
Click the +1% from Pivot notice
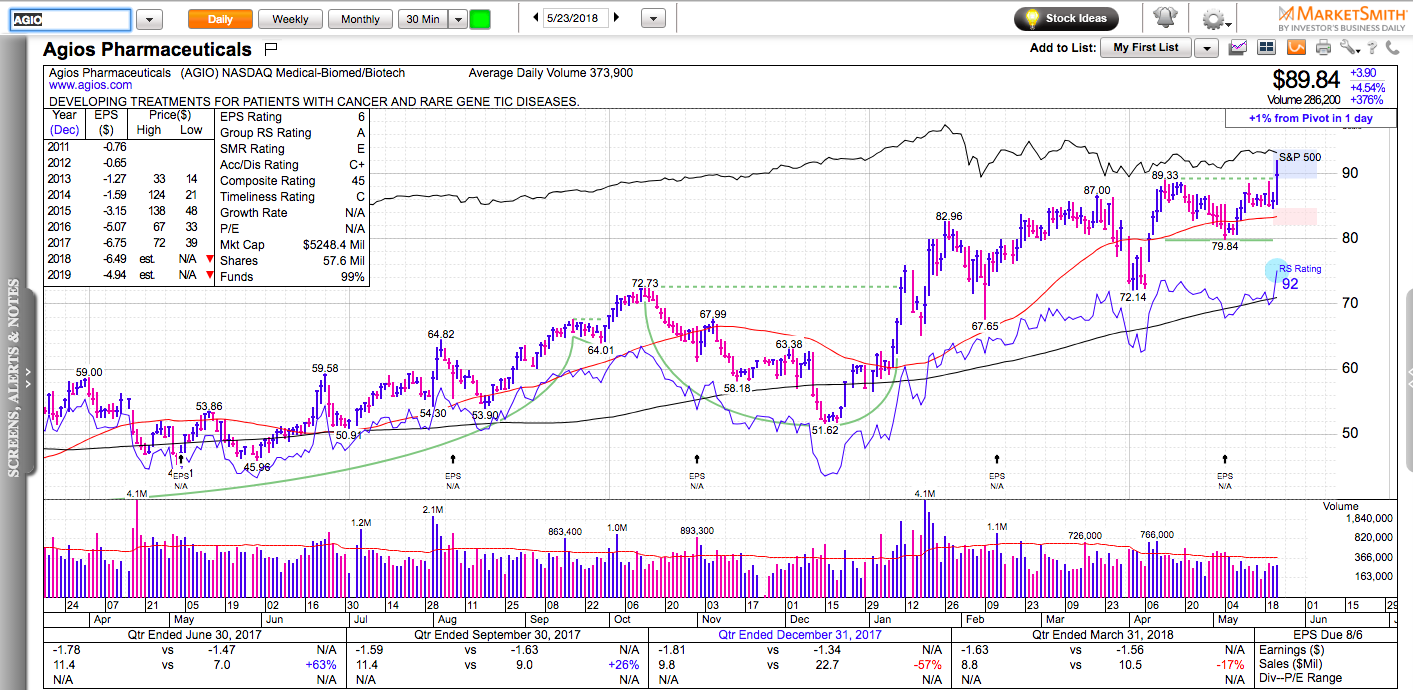pos(1310,118)
